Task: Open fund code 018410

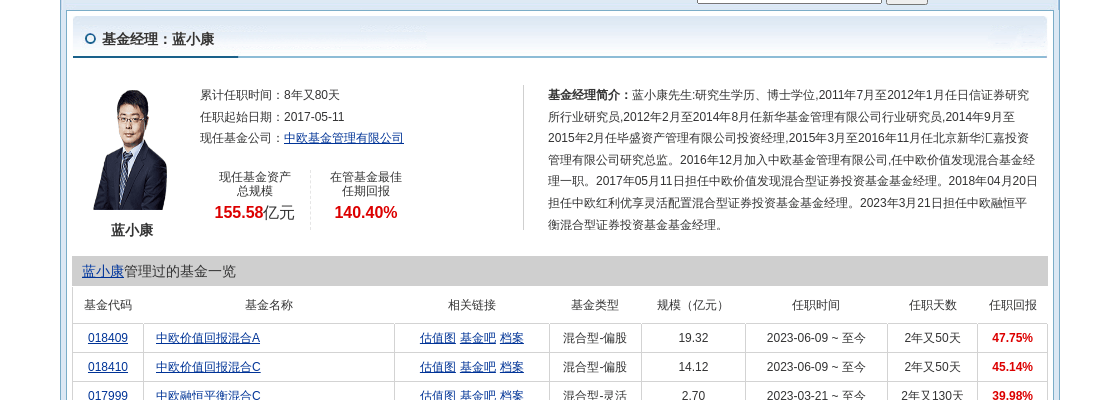Action: tap(108, 367)
